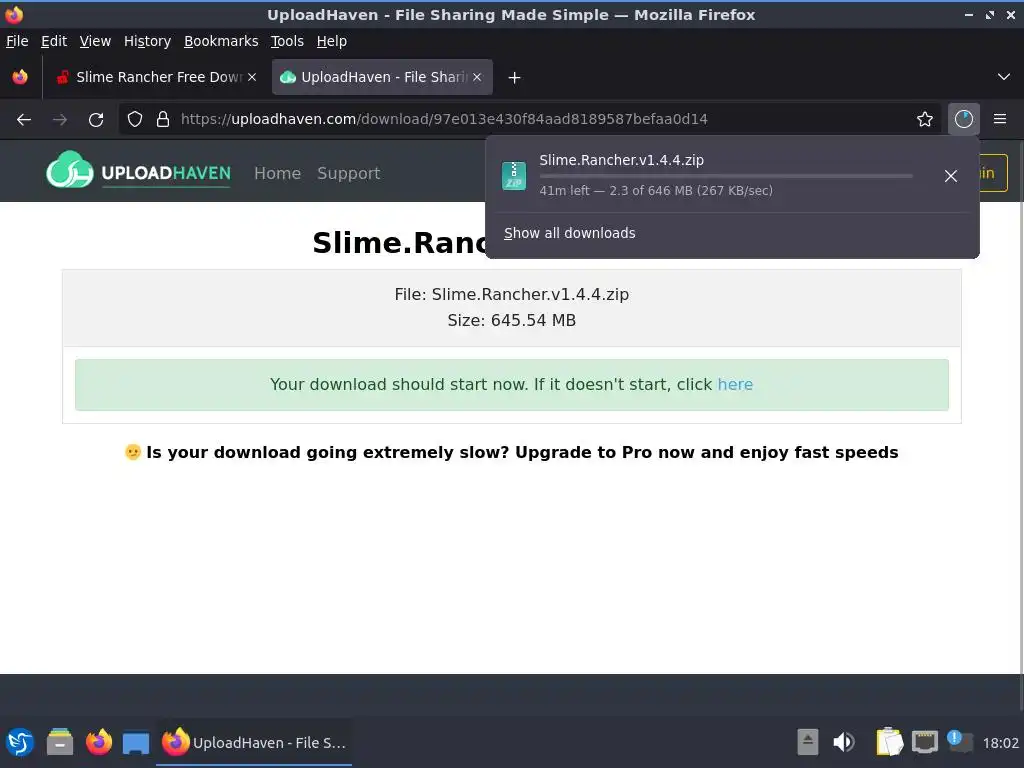Bookmark this page with the star
This screenshot has width=1024, height=768.
coord(925,120)
